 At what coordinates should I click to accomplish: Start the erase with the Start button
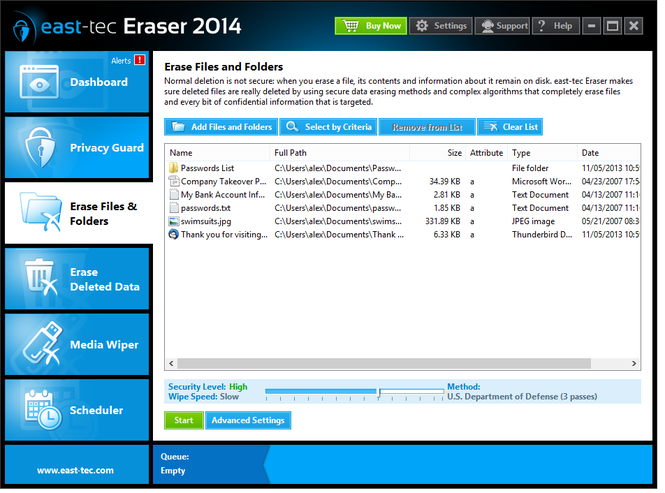pyautogui.click(x=184, y=420)
